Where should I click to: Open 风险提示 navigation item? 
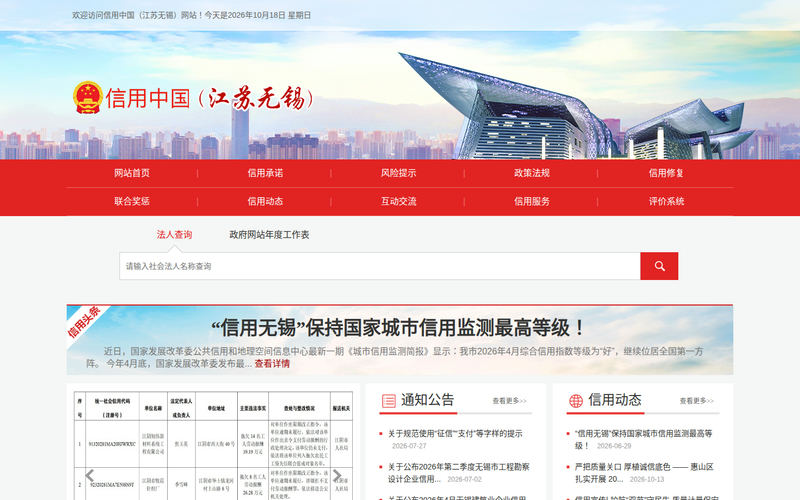point(398,173)
